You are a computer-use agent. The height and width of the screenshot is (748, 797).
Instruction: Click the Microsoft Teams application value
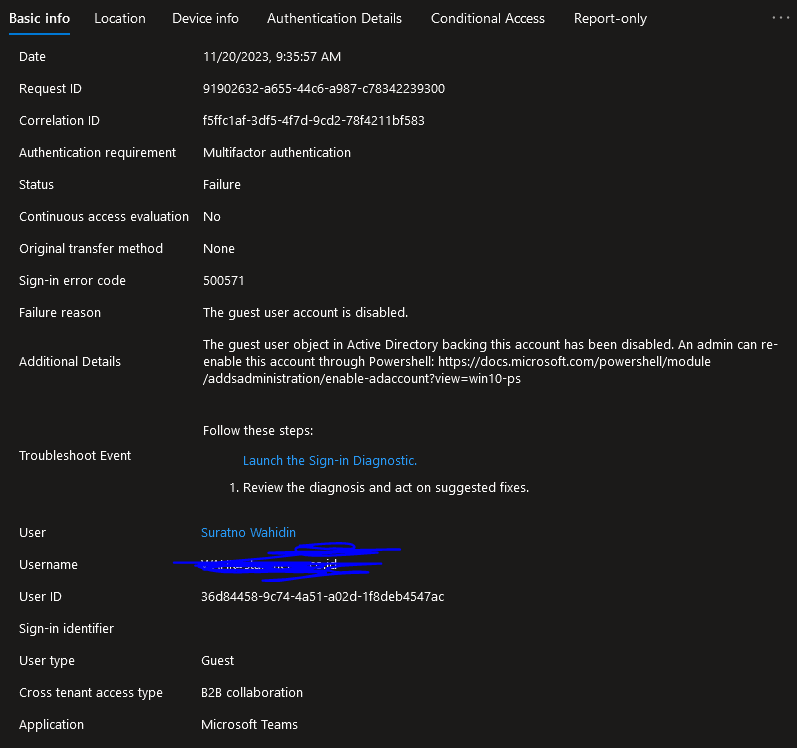click(250, 725)
